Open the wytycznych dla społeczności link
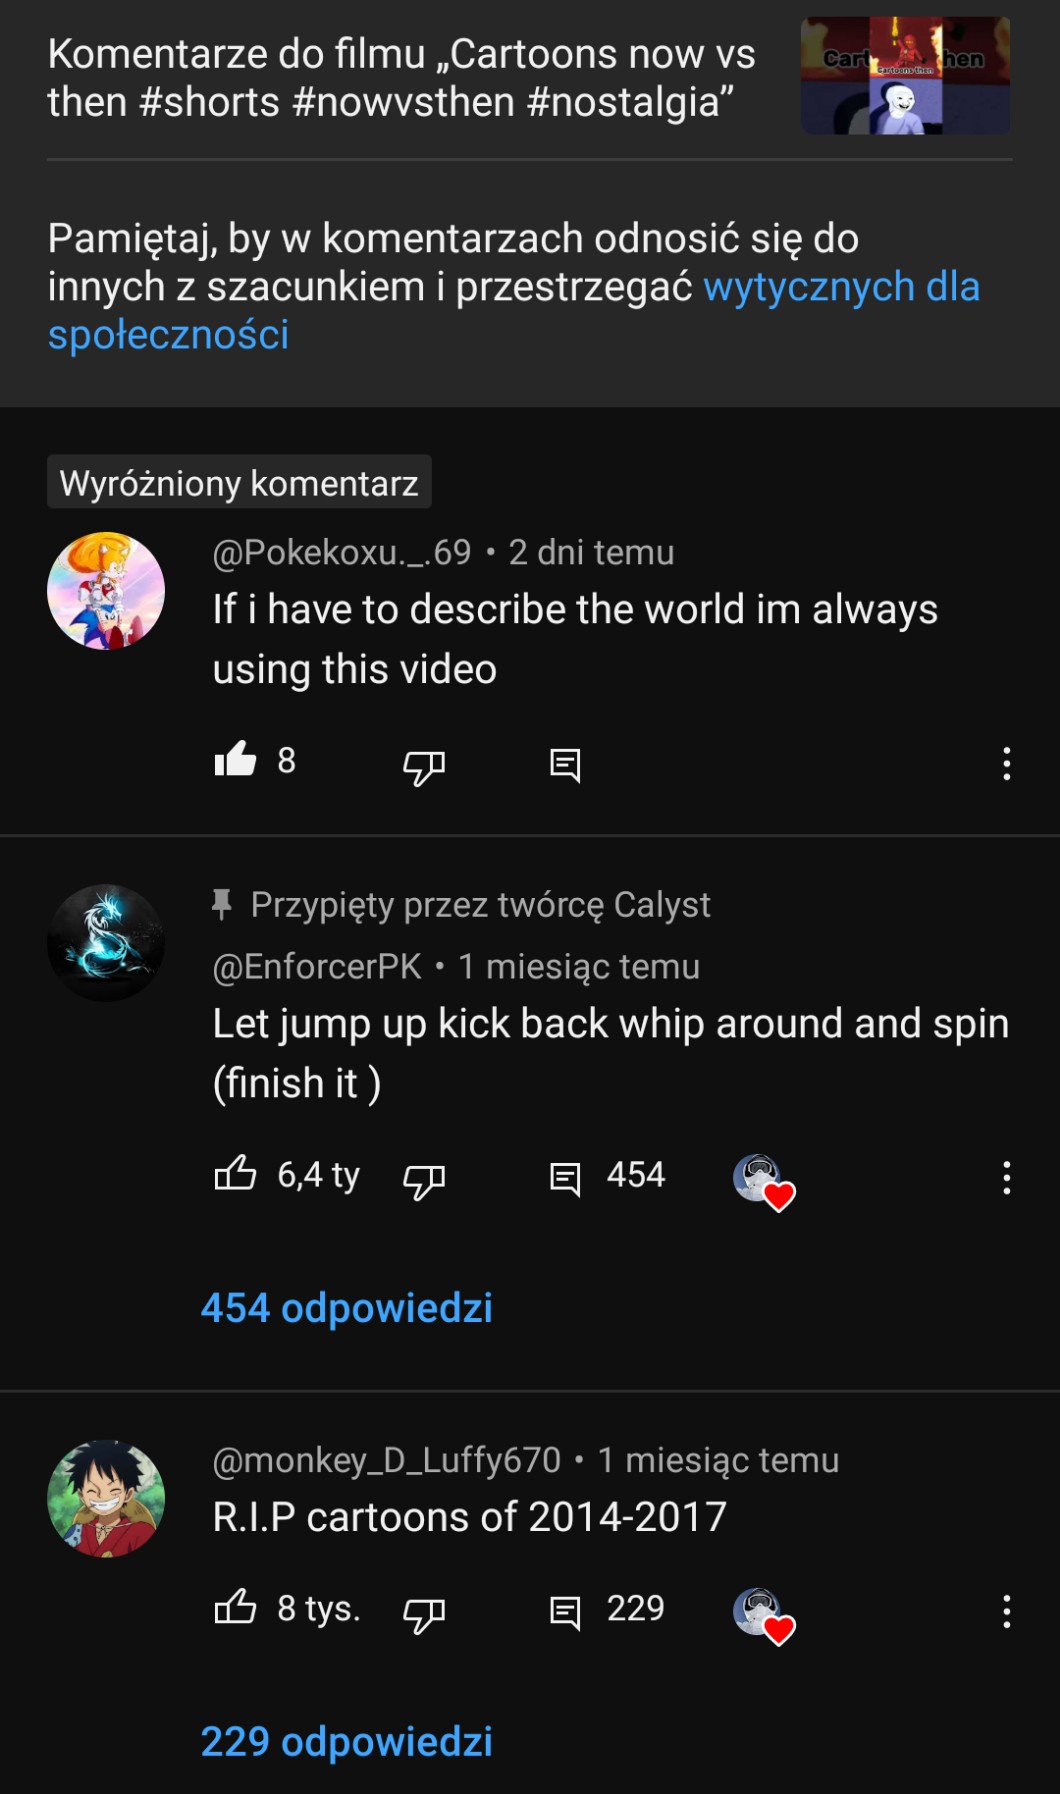 click(x=840, y=287)
